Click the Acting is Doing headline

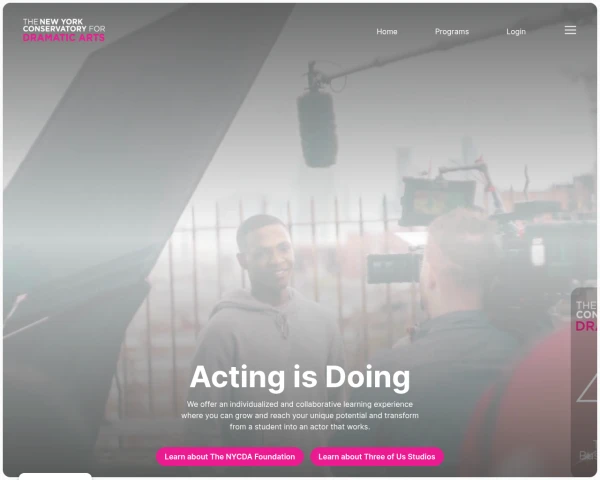point(300,377)
